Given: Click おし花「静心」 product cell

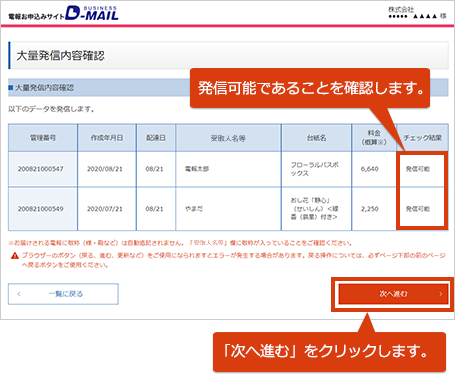Looking at the screenshot, I should [315, 209].
